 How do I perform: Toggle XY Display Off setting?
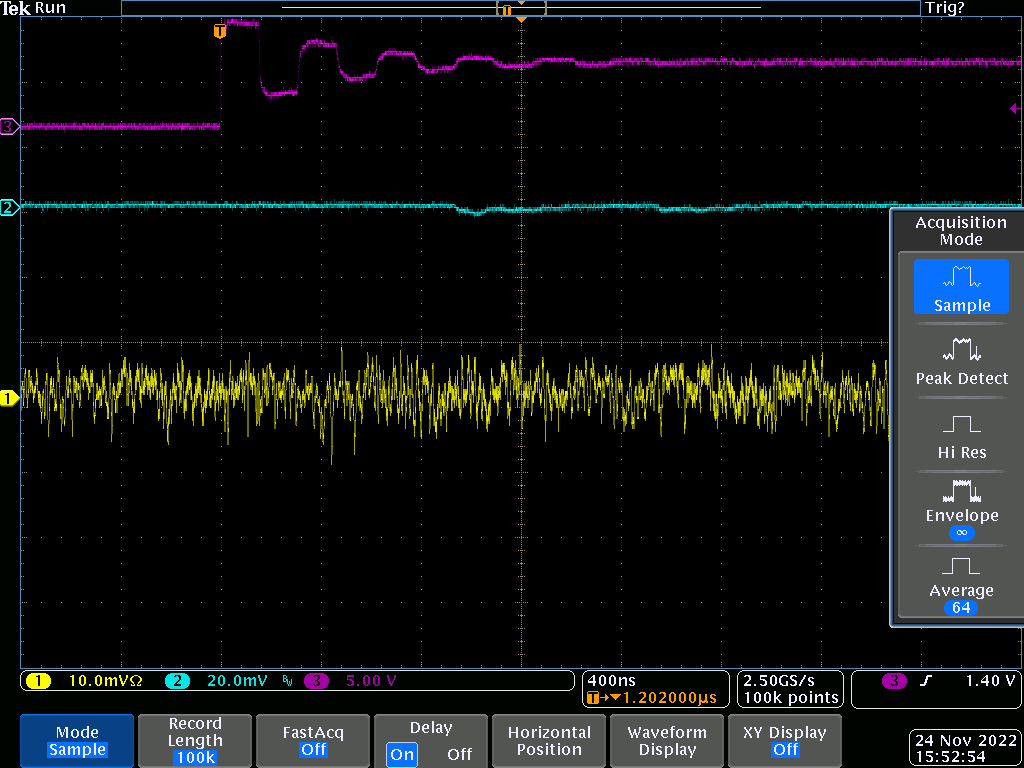785,740
